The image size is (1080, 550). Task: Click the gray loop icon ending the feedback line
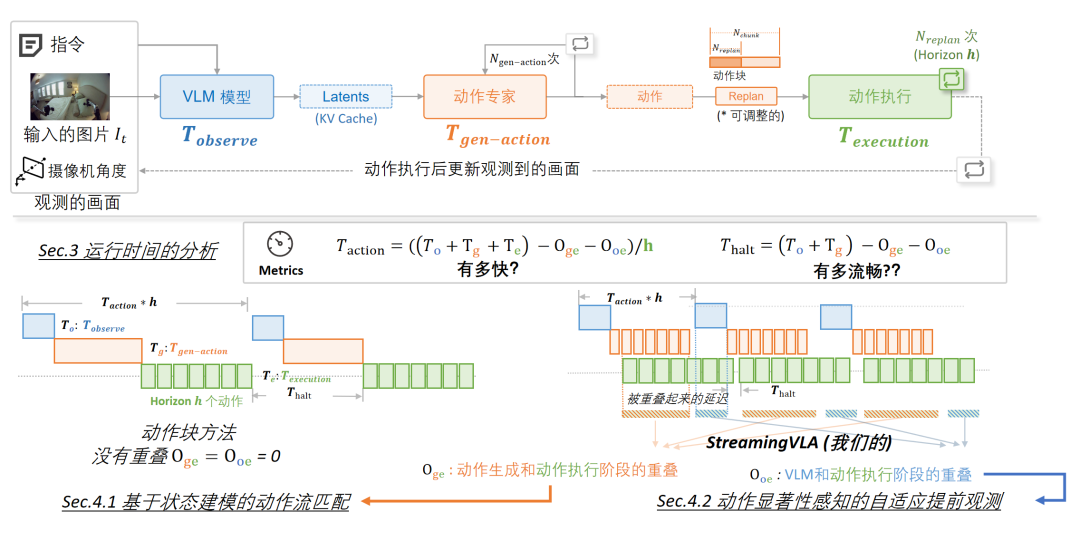tap(974, 169)
